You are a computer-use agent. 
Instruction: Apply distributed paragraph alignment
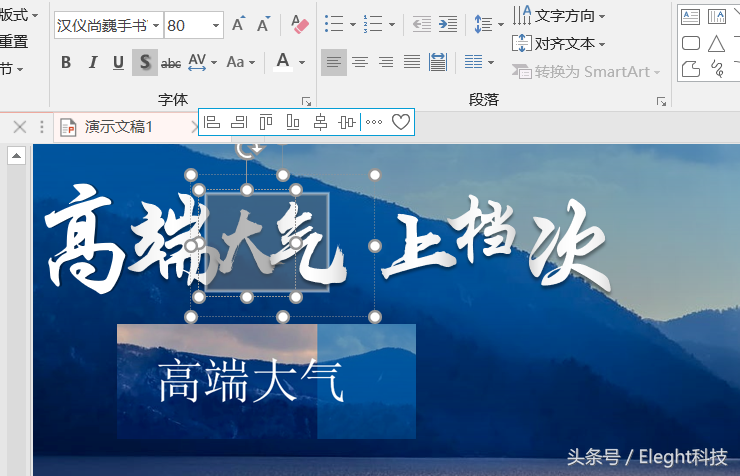[438, 62]
